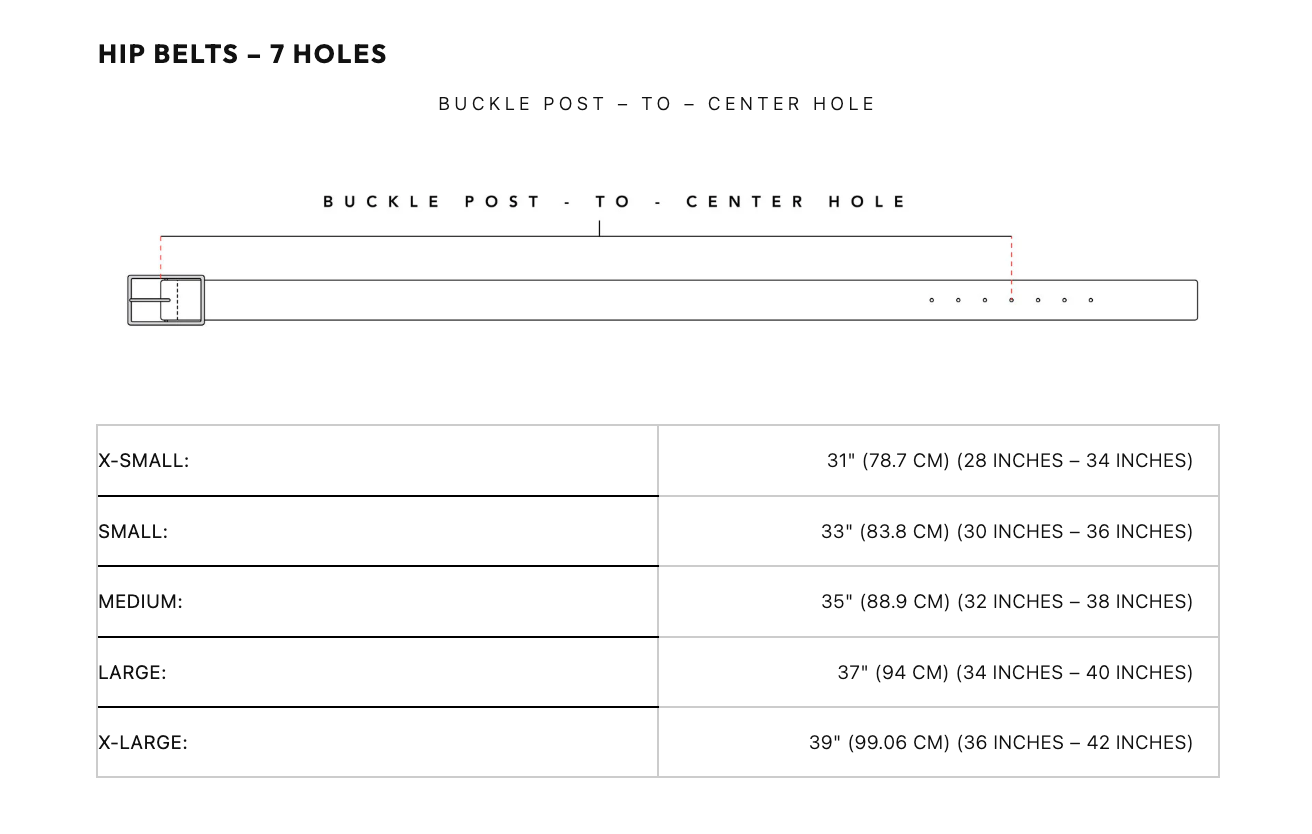Click the bold diagram label above the belt
Screen dimensions: 1312x834
(x=614, y=202)
